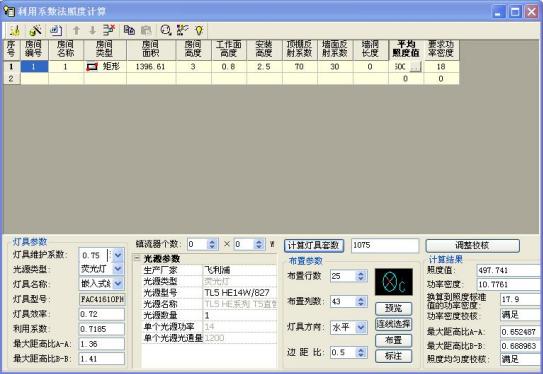Screen dimensions: 543x374
Task: Click the 灯具型号 field FAC41610PH
Action: click(102, 299)
